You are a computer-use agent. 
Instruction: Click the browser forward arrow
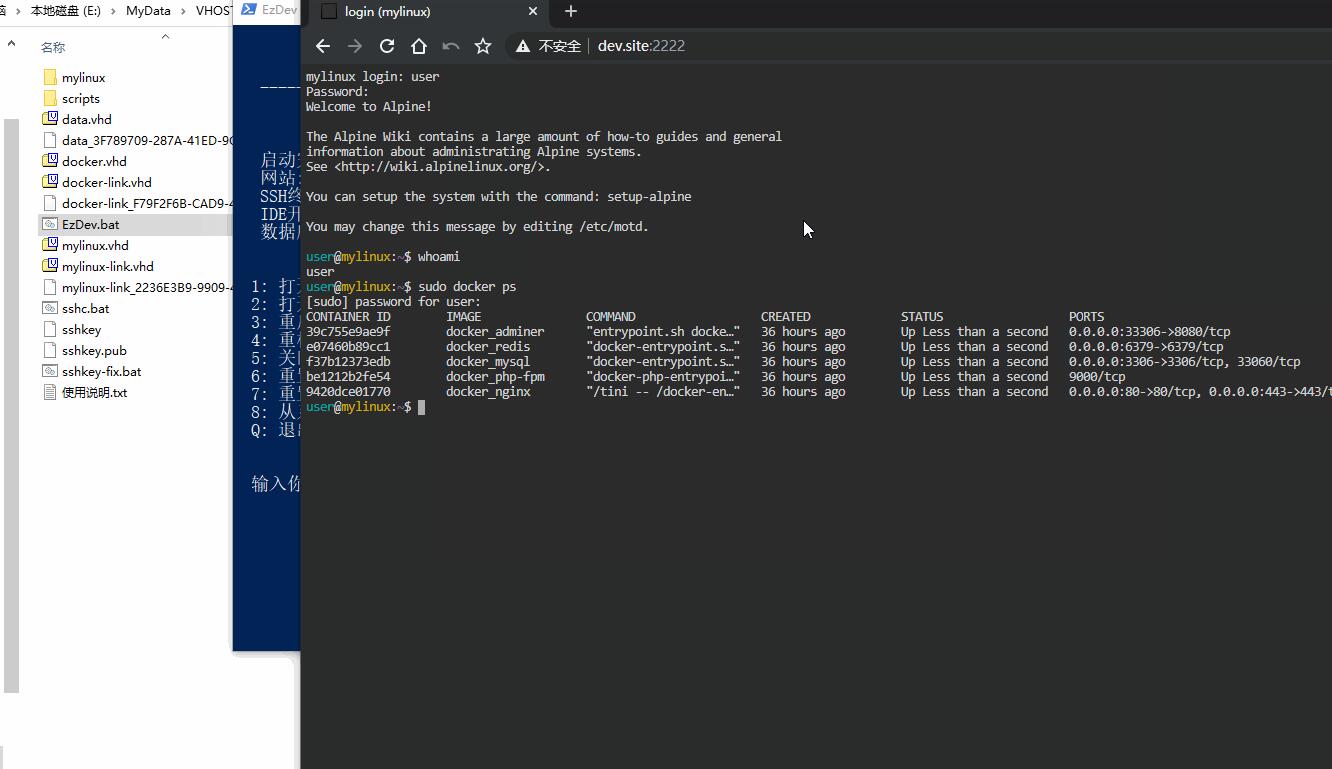pyautogui.click(x=354, y=46)
